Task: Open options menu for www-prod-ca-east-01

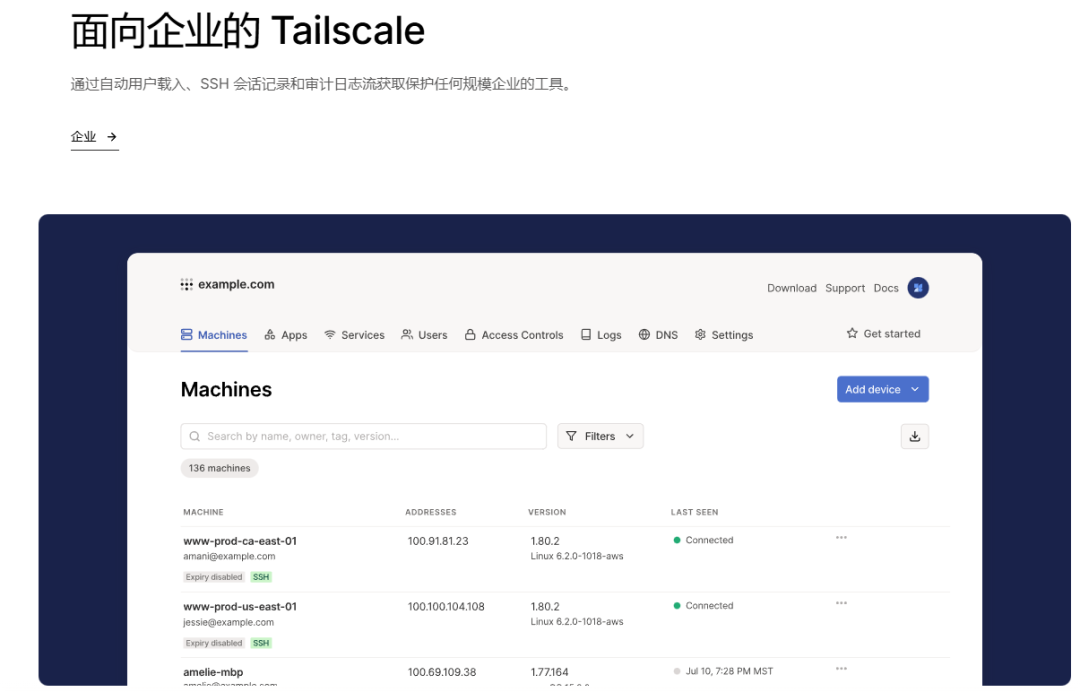Action: 841,538
